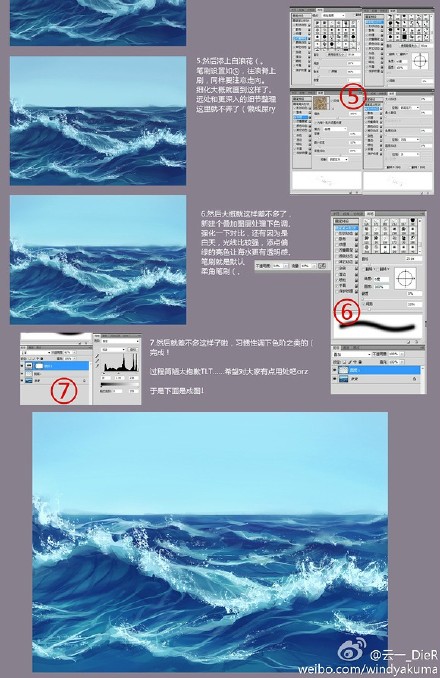
Task: Open the size jitter Control dropdown in step 5
Action: pyautogui.click(x=410, y=107)
